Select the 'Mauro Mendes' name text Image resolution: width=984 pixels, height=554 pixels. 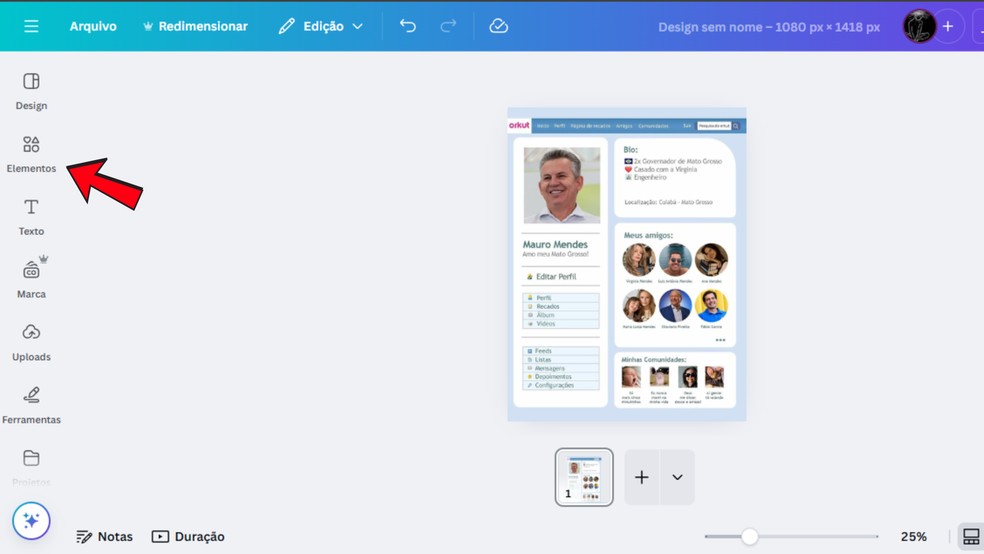coord(555,244)
